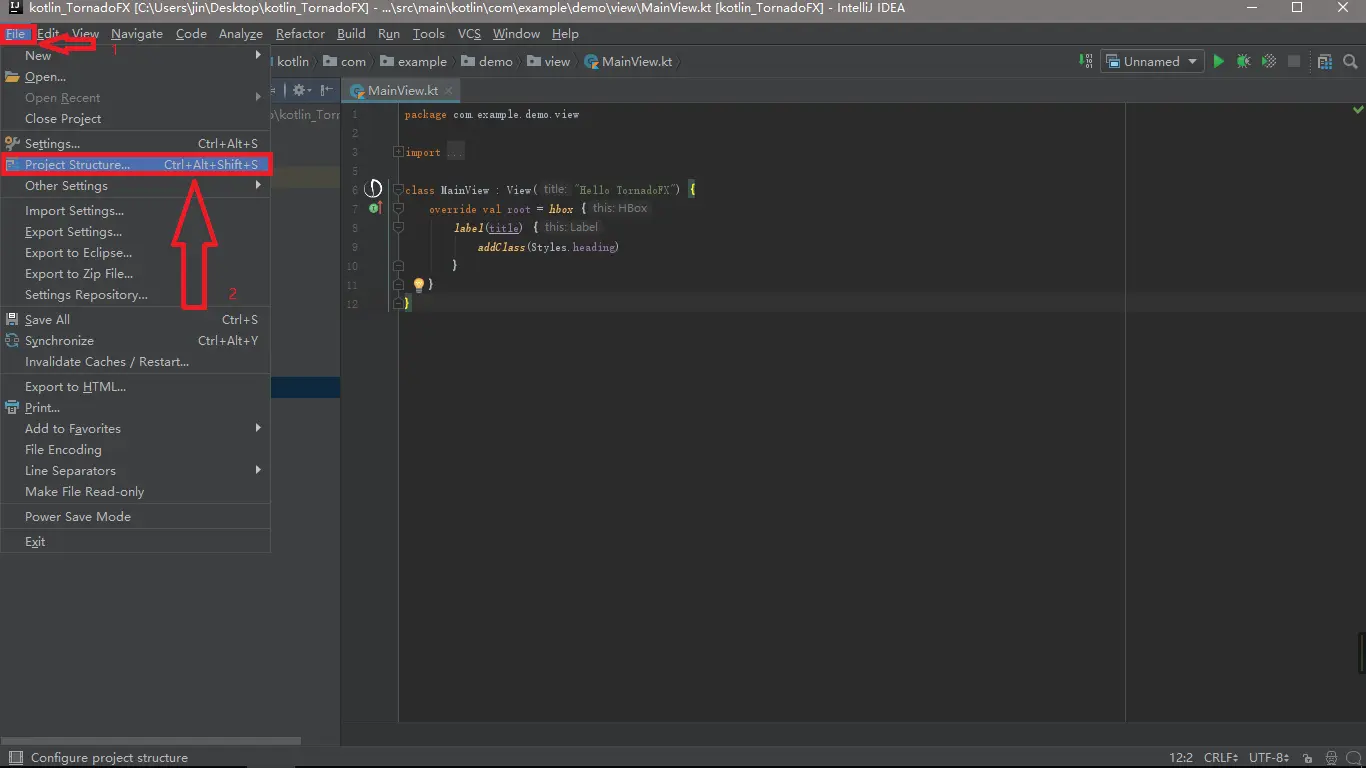Screen dimensions: 1366x768
Task: Expand the collapsed import block
Action: [x=399, y=152]
